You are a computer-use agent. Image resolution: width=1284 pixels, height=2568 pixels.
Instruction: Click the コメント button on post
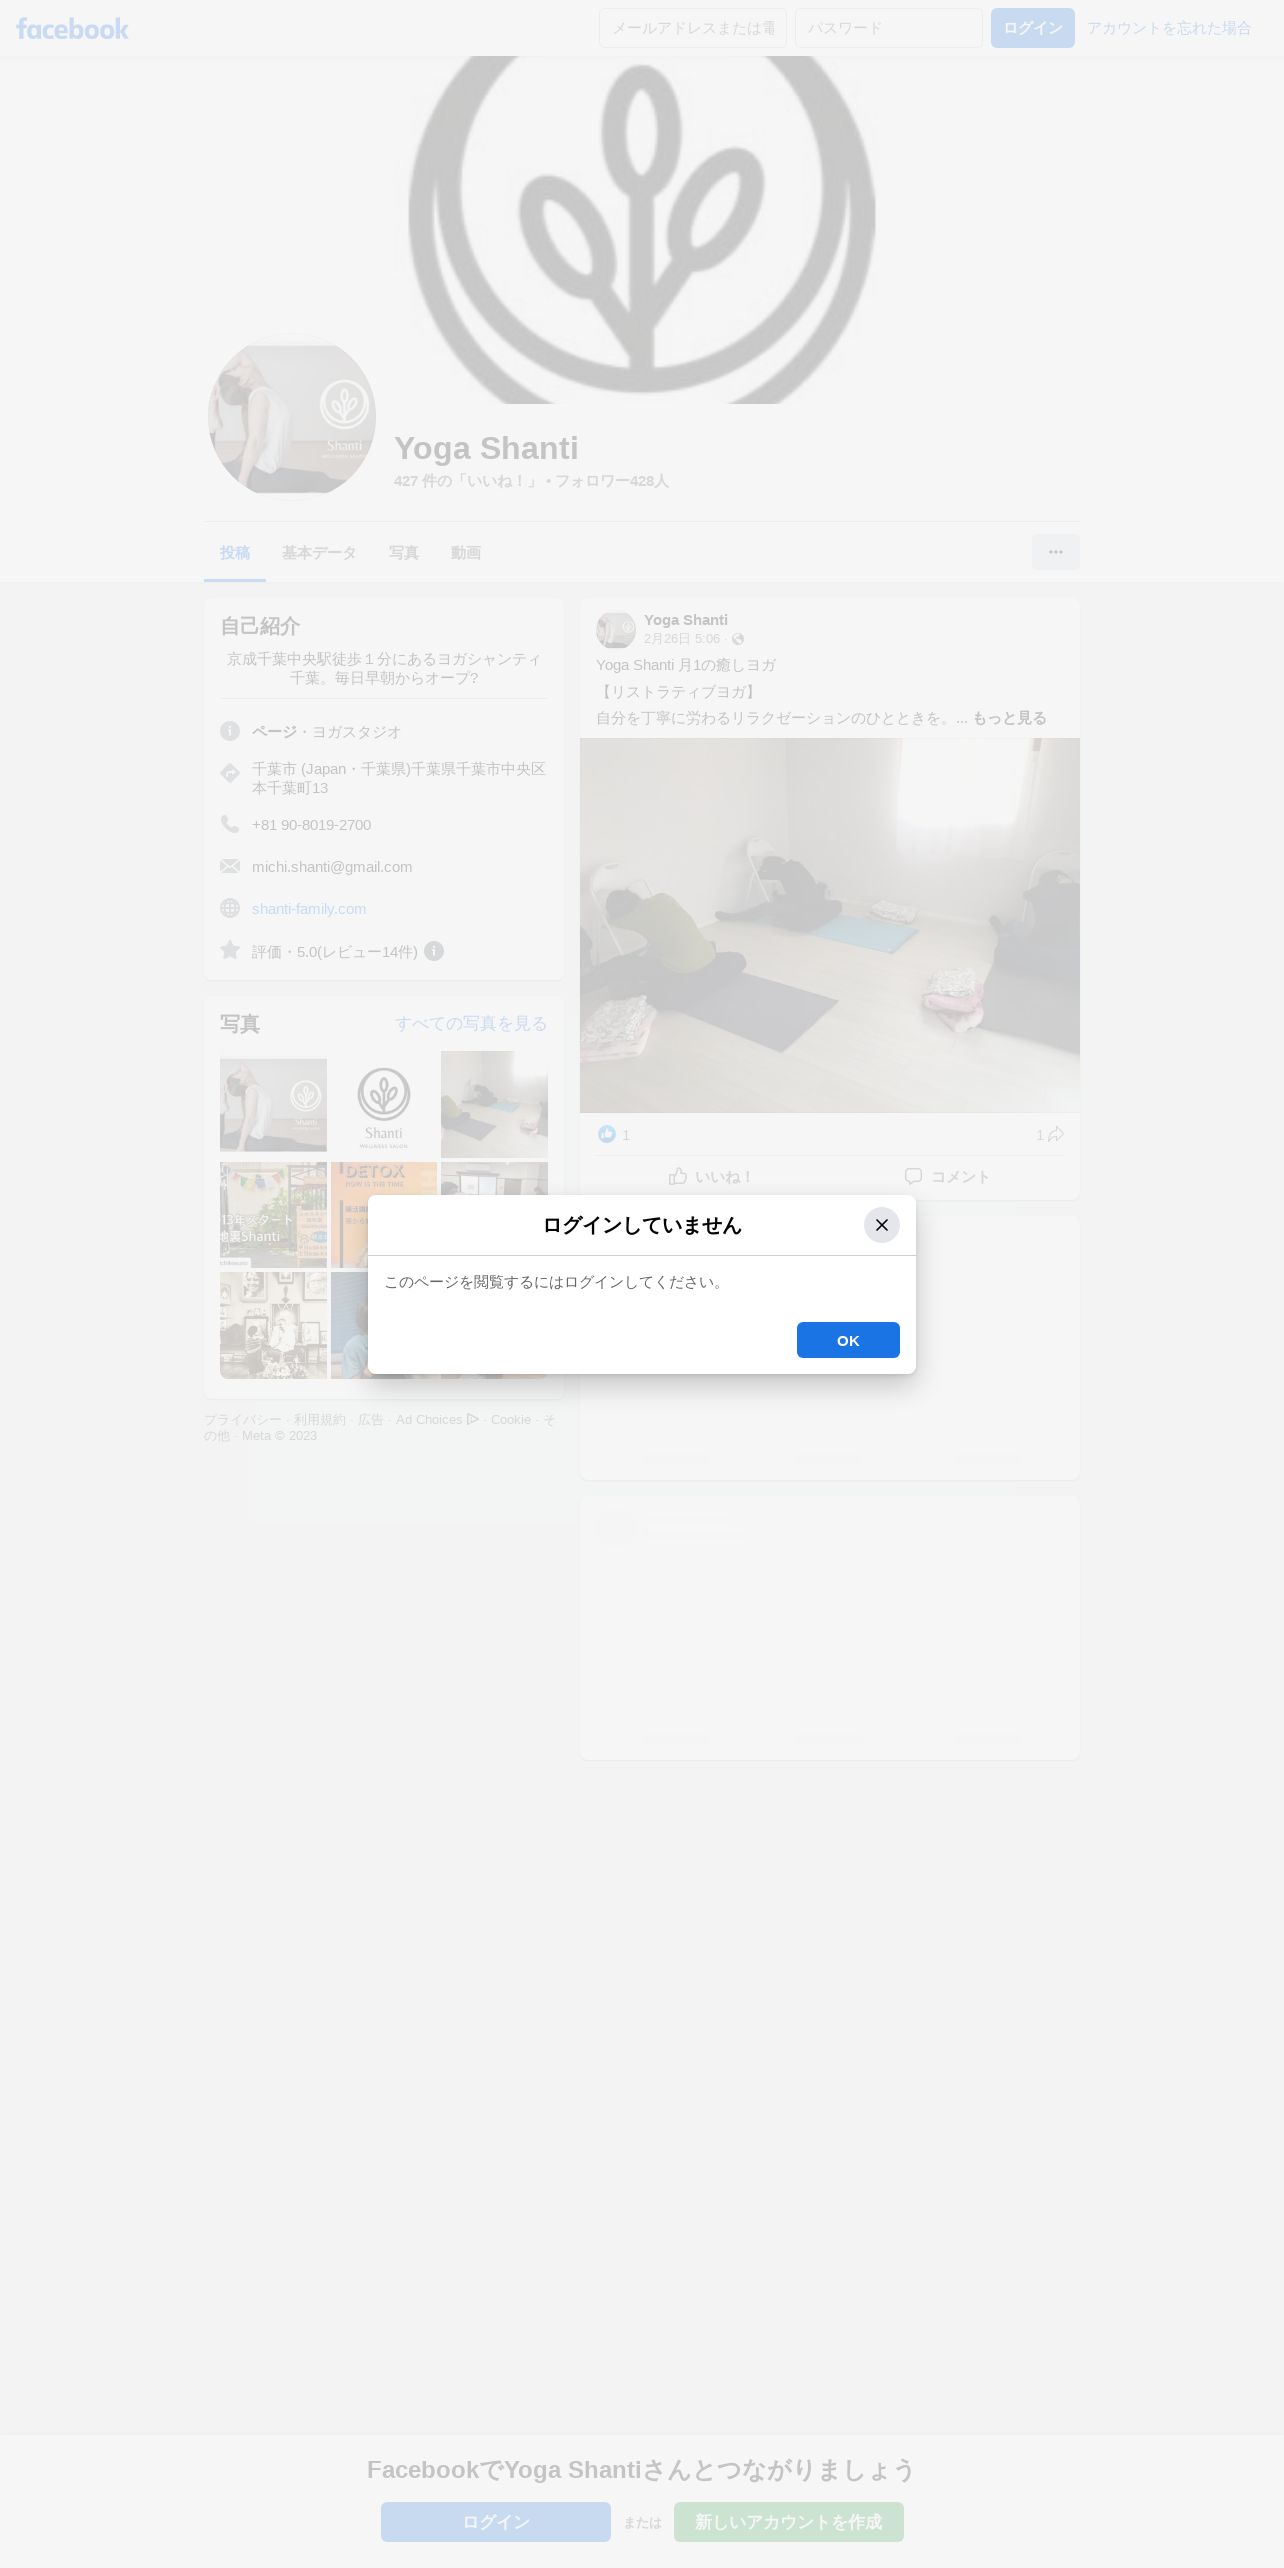pyautogui.click(x=947, y=1176)
